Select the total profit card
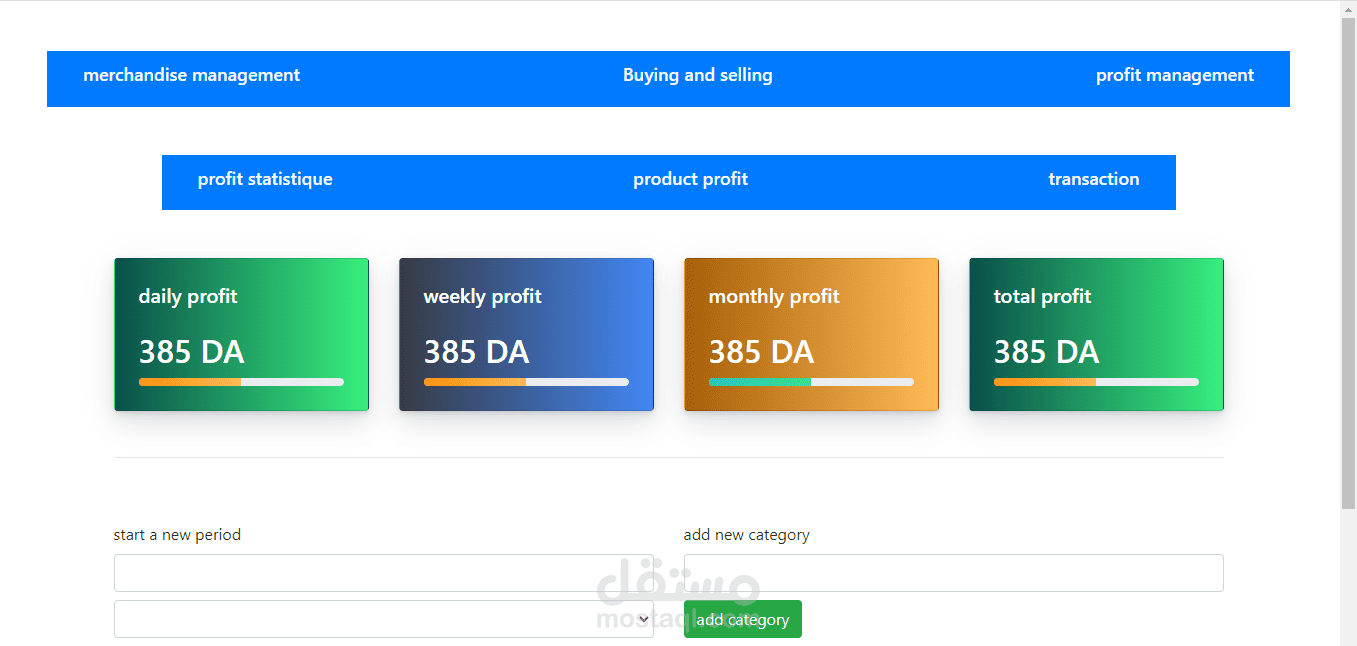 1096,334
